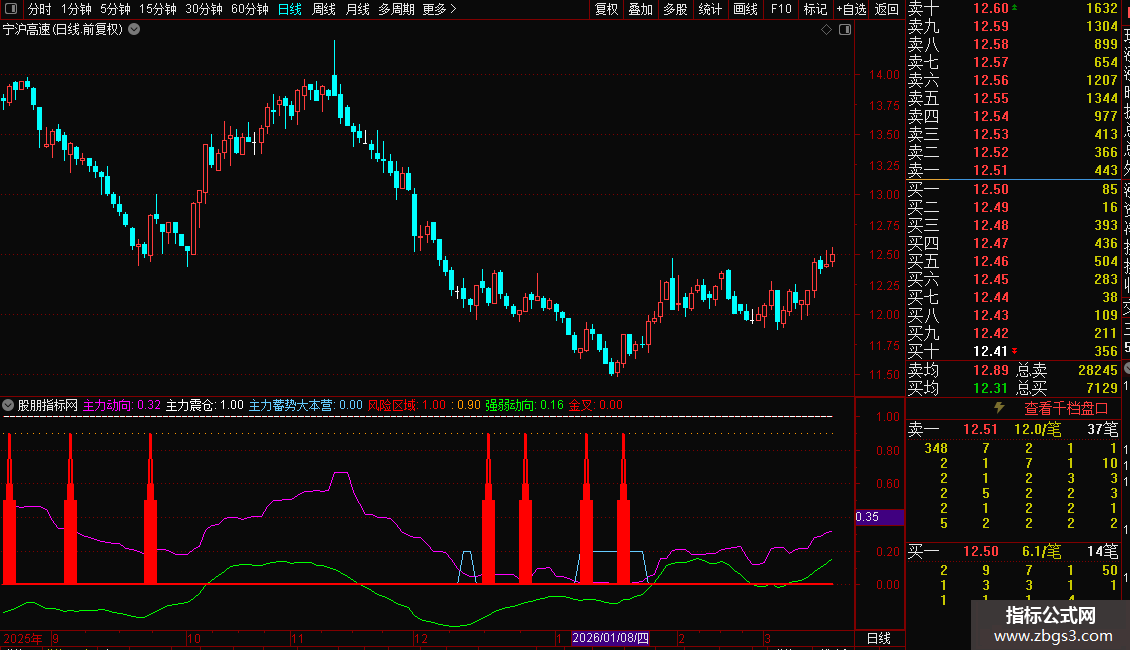
Task: Open the 宁沪高速 chart dropdown arrow
Action: [135, 30]
